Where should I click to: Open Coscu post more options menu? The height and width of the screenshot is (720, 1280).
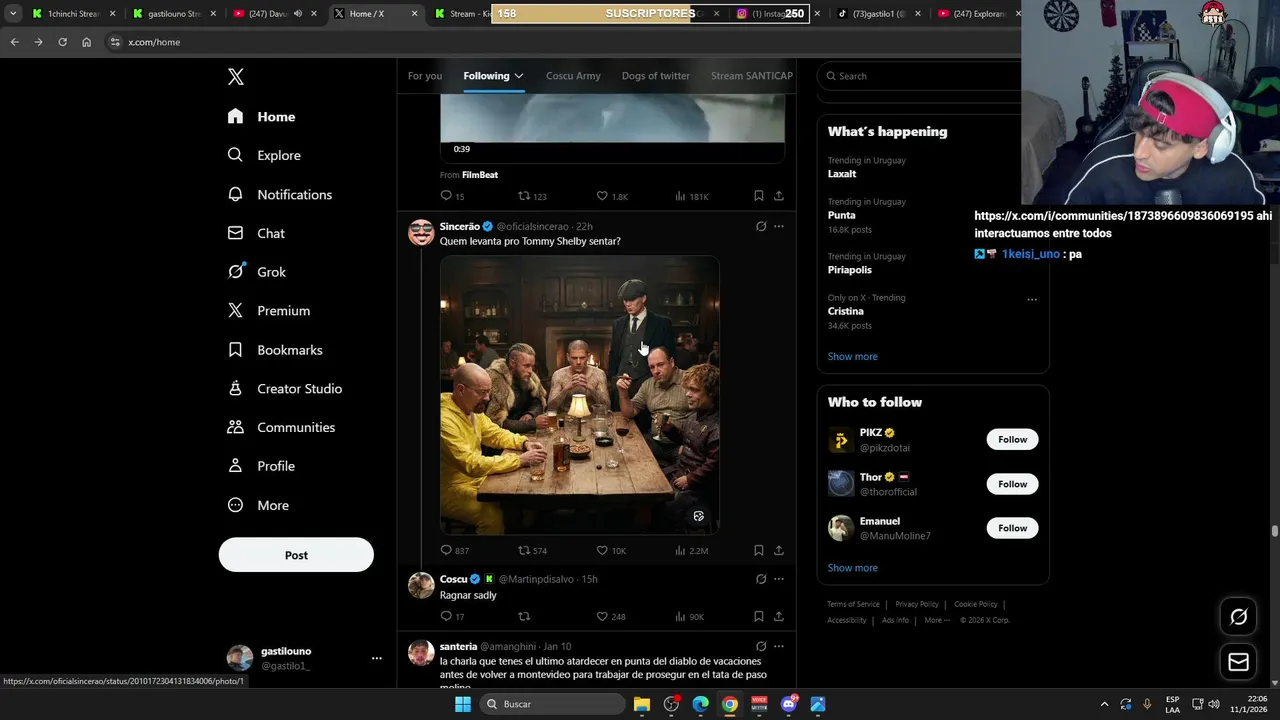click(x=779, y=579)
